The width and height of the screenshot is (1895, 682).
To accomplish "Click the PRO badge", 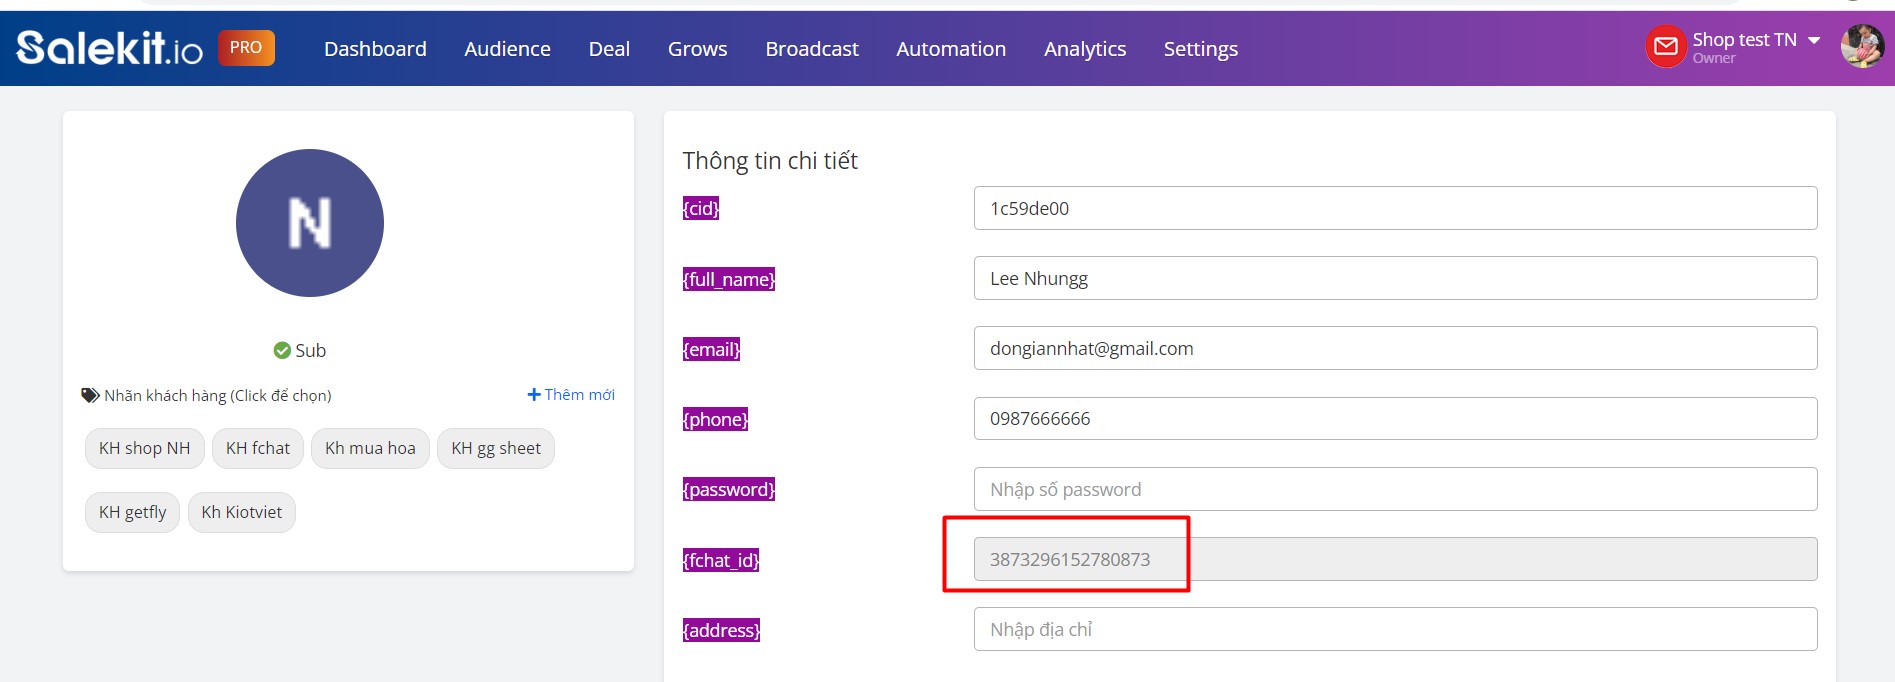I will 246,47.
